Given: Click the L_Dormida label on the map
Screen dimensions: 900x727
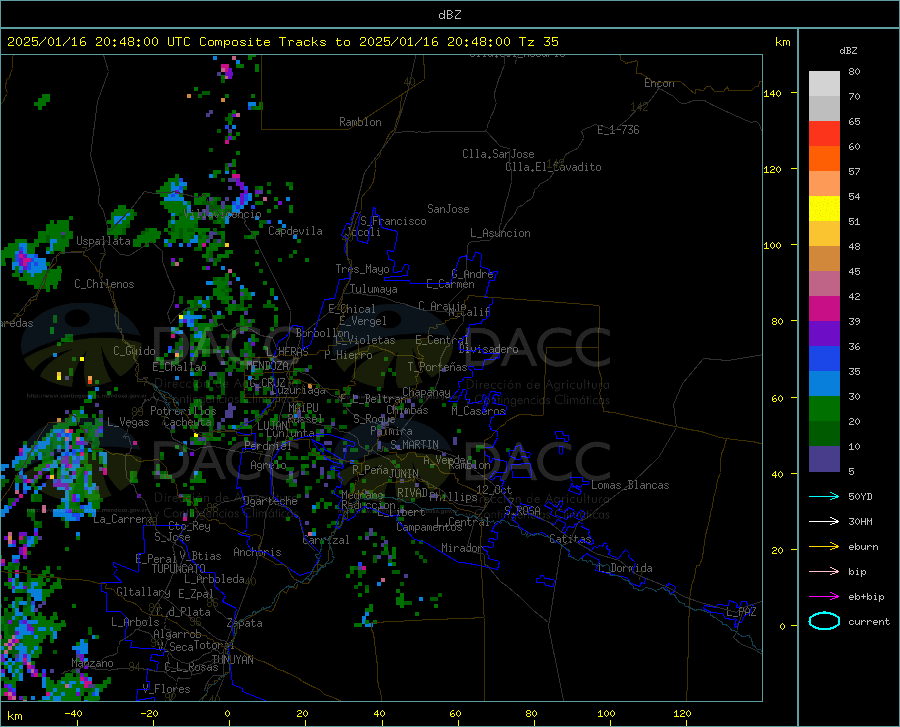Looking at the screenshot, I should coord(626,568).
